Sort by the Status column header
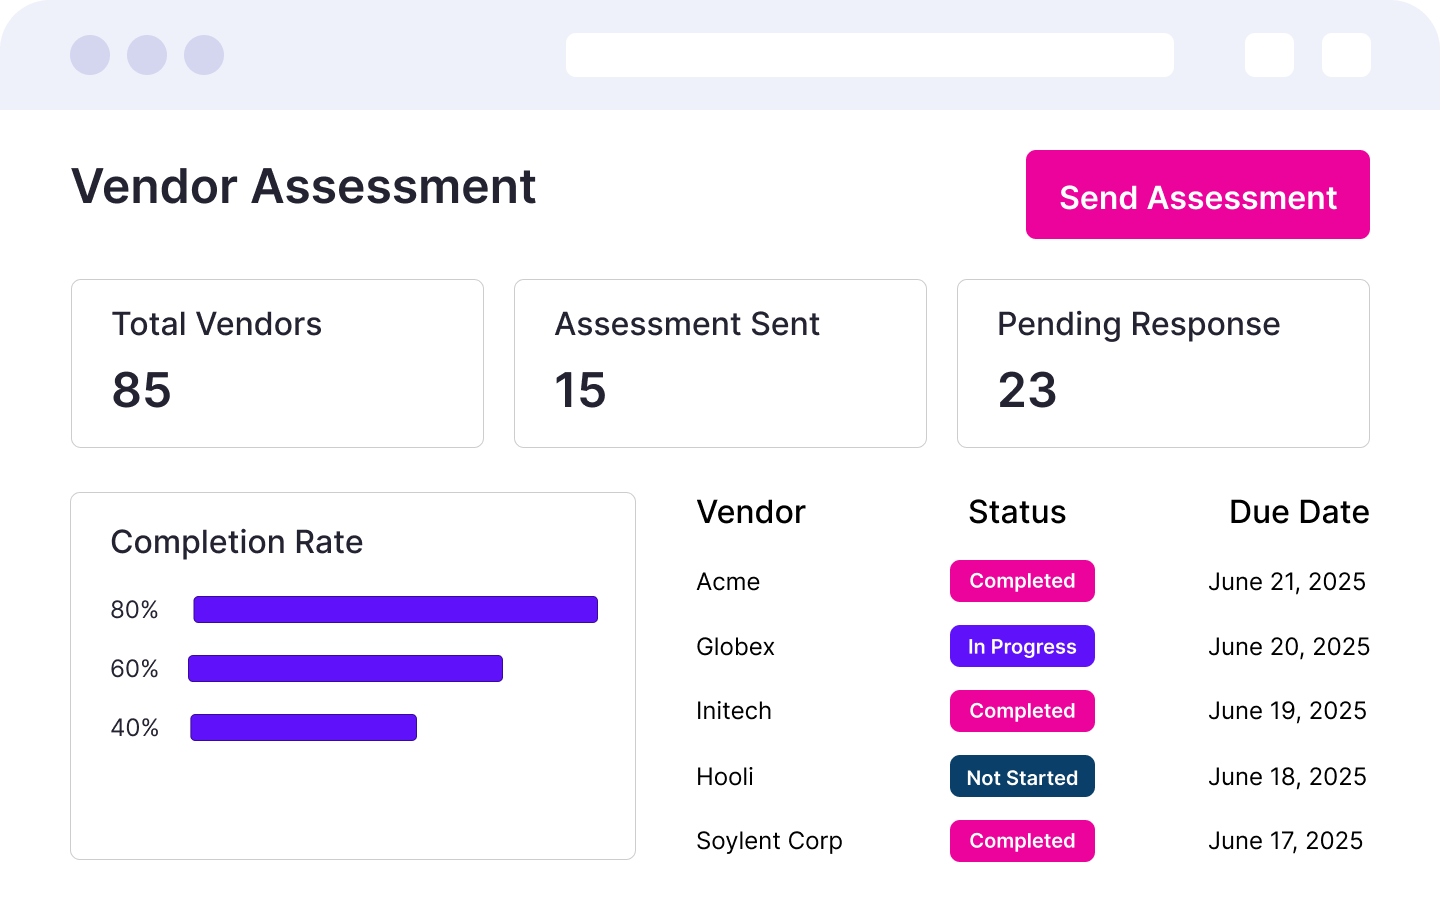 [x=1016, y=512]
